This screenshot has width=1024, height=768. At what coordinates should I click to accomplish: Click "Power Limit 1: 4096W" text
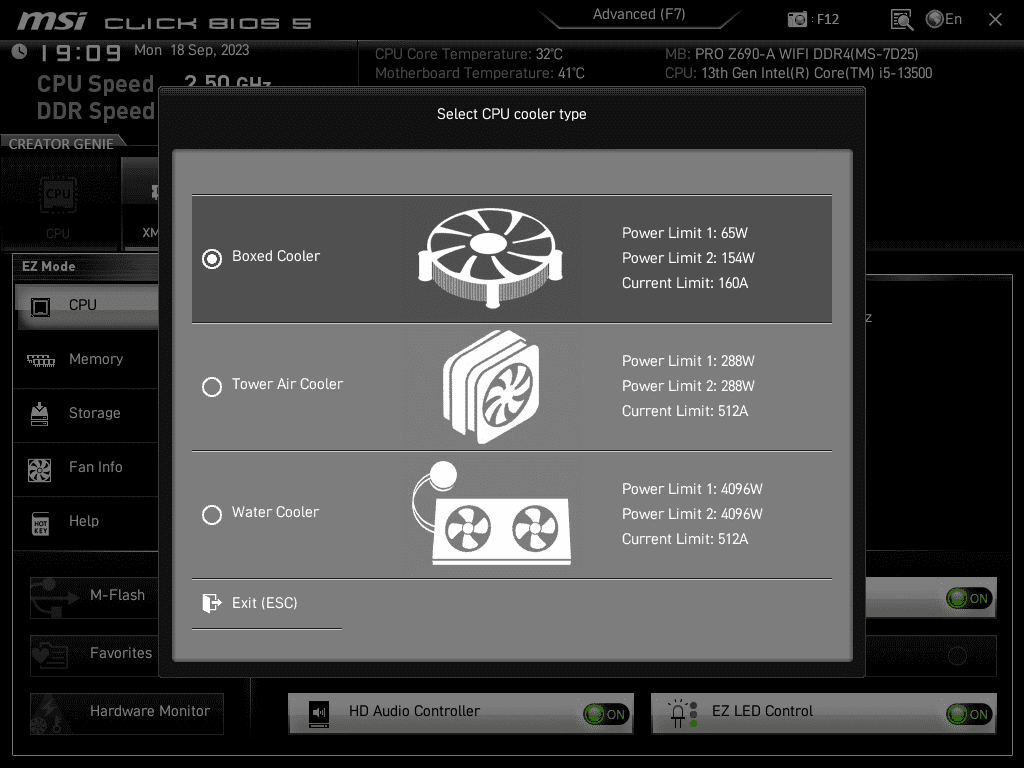(x=692, y=489)
